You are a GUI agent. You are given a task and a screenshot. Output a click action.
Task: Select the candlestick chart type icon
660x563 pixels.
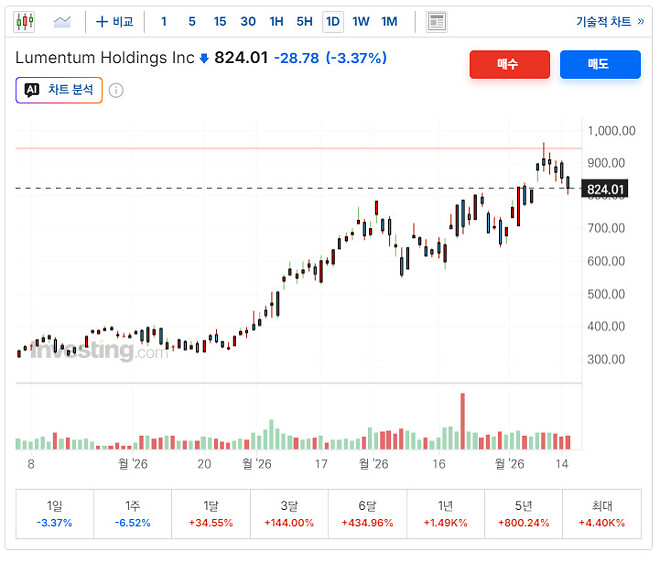(x=24, y=21)
